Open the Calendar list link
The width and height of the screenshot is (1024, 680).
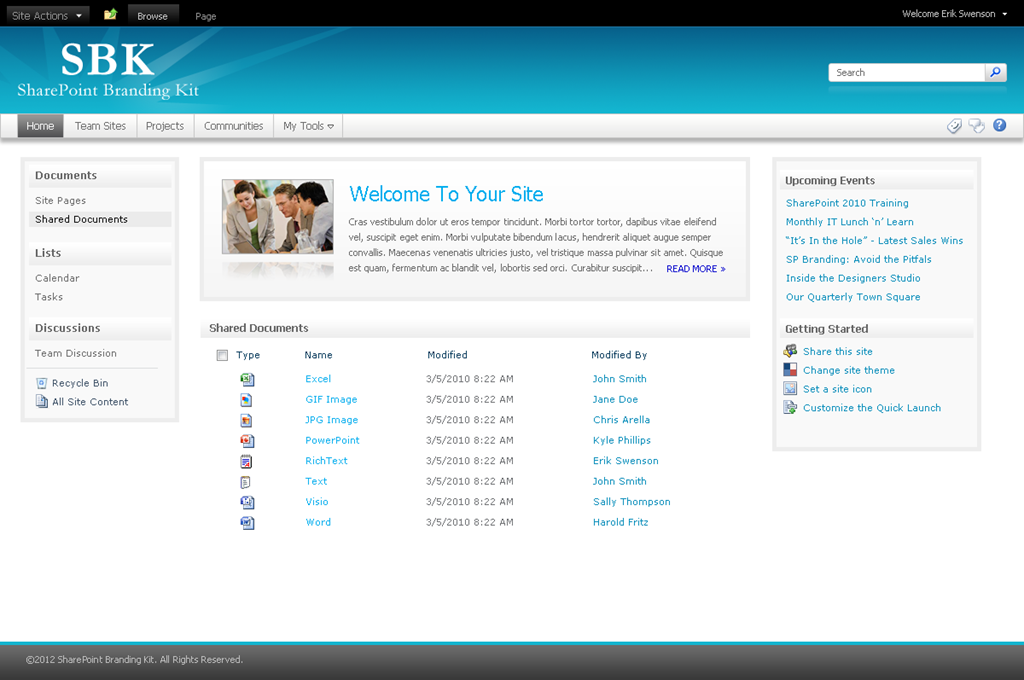(57, 278)
